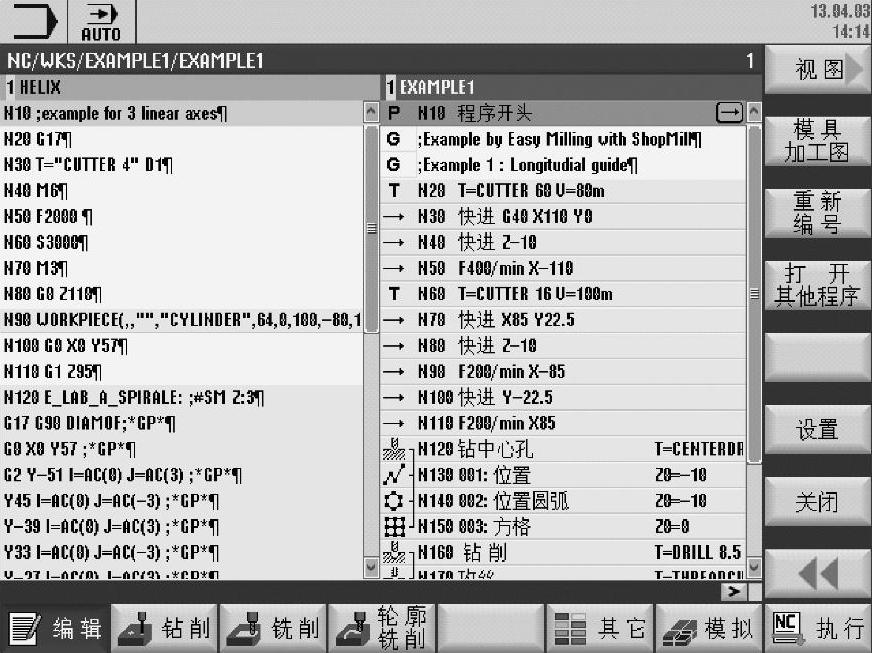Select N120 钻中心孔 program step
This screenshot has width=872, height=653.
562,450
